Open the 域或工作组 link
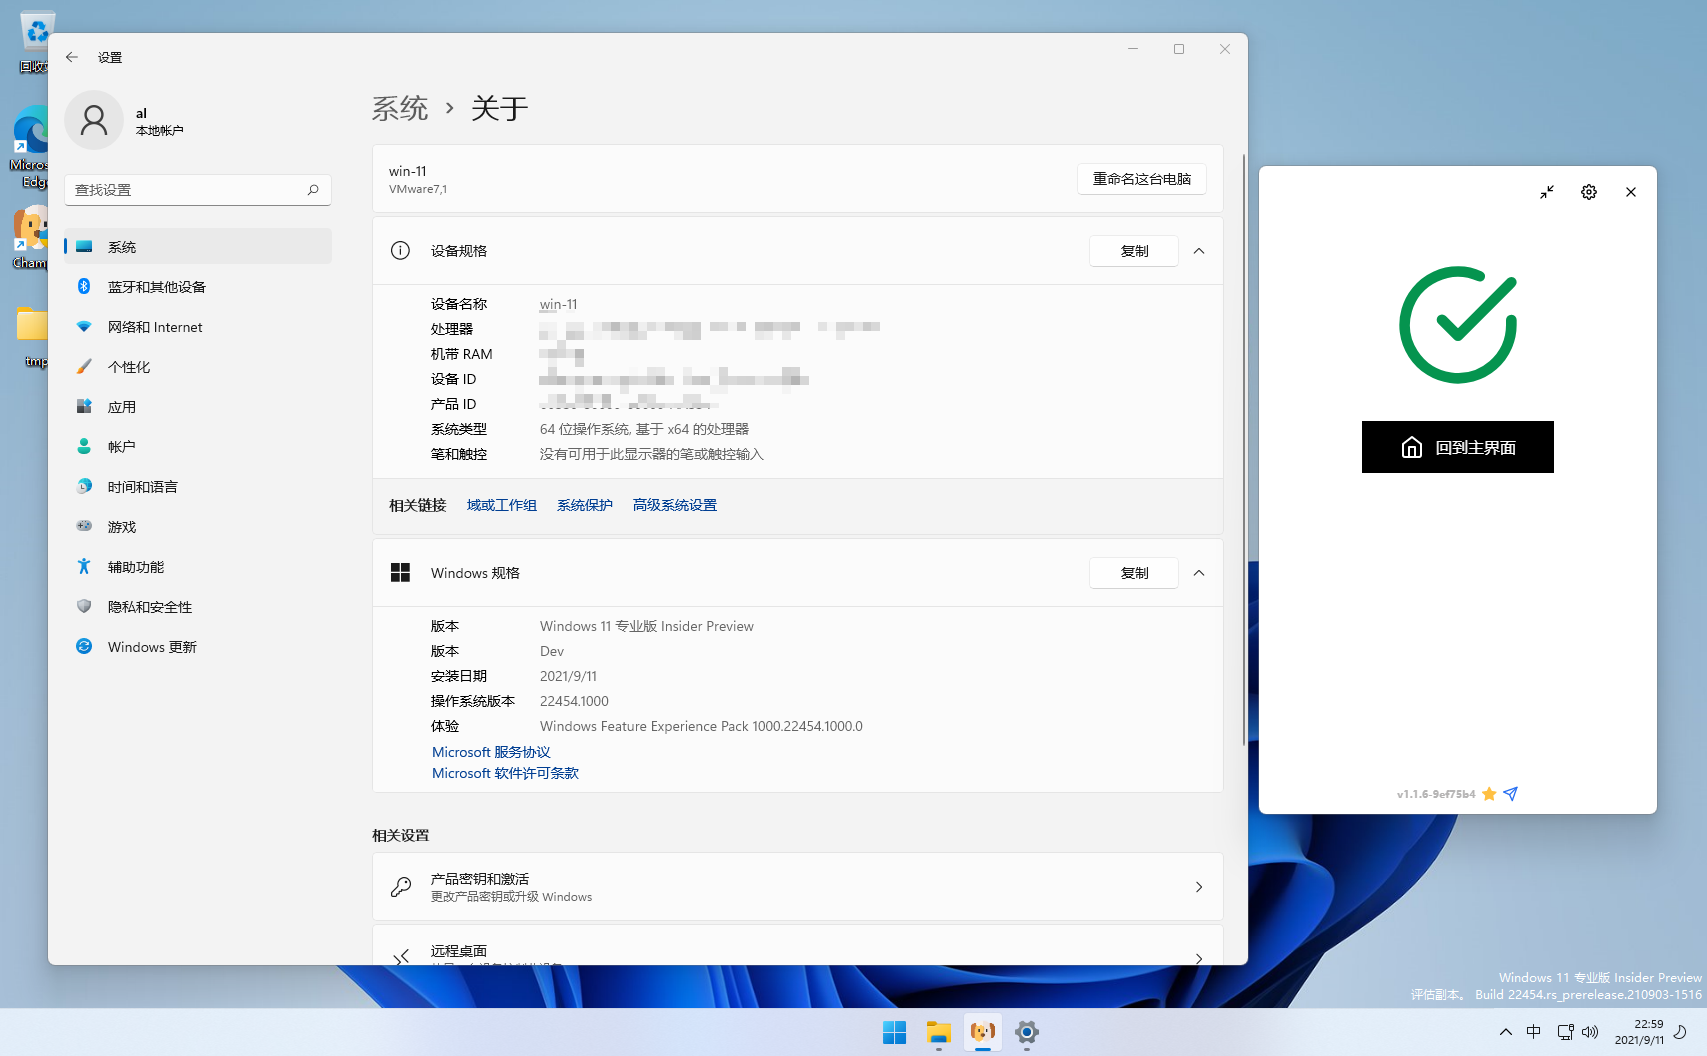The width and height of the screenshot is (1707, 1056). (x=502, y=506)
